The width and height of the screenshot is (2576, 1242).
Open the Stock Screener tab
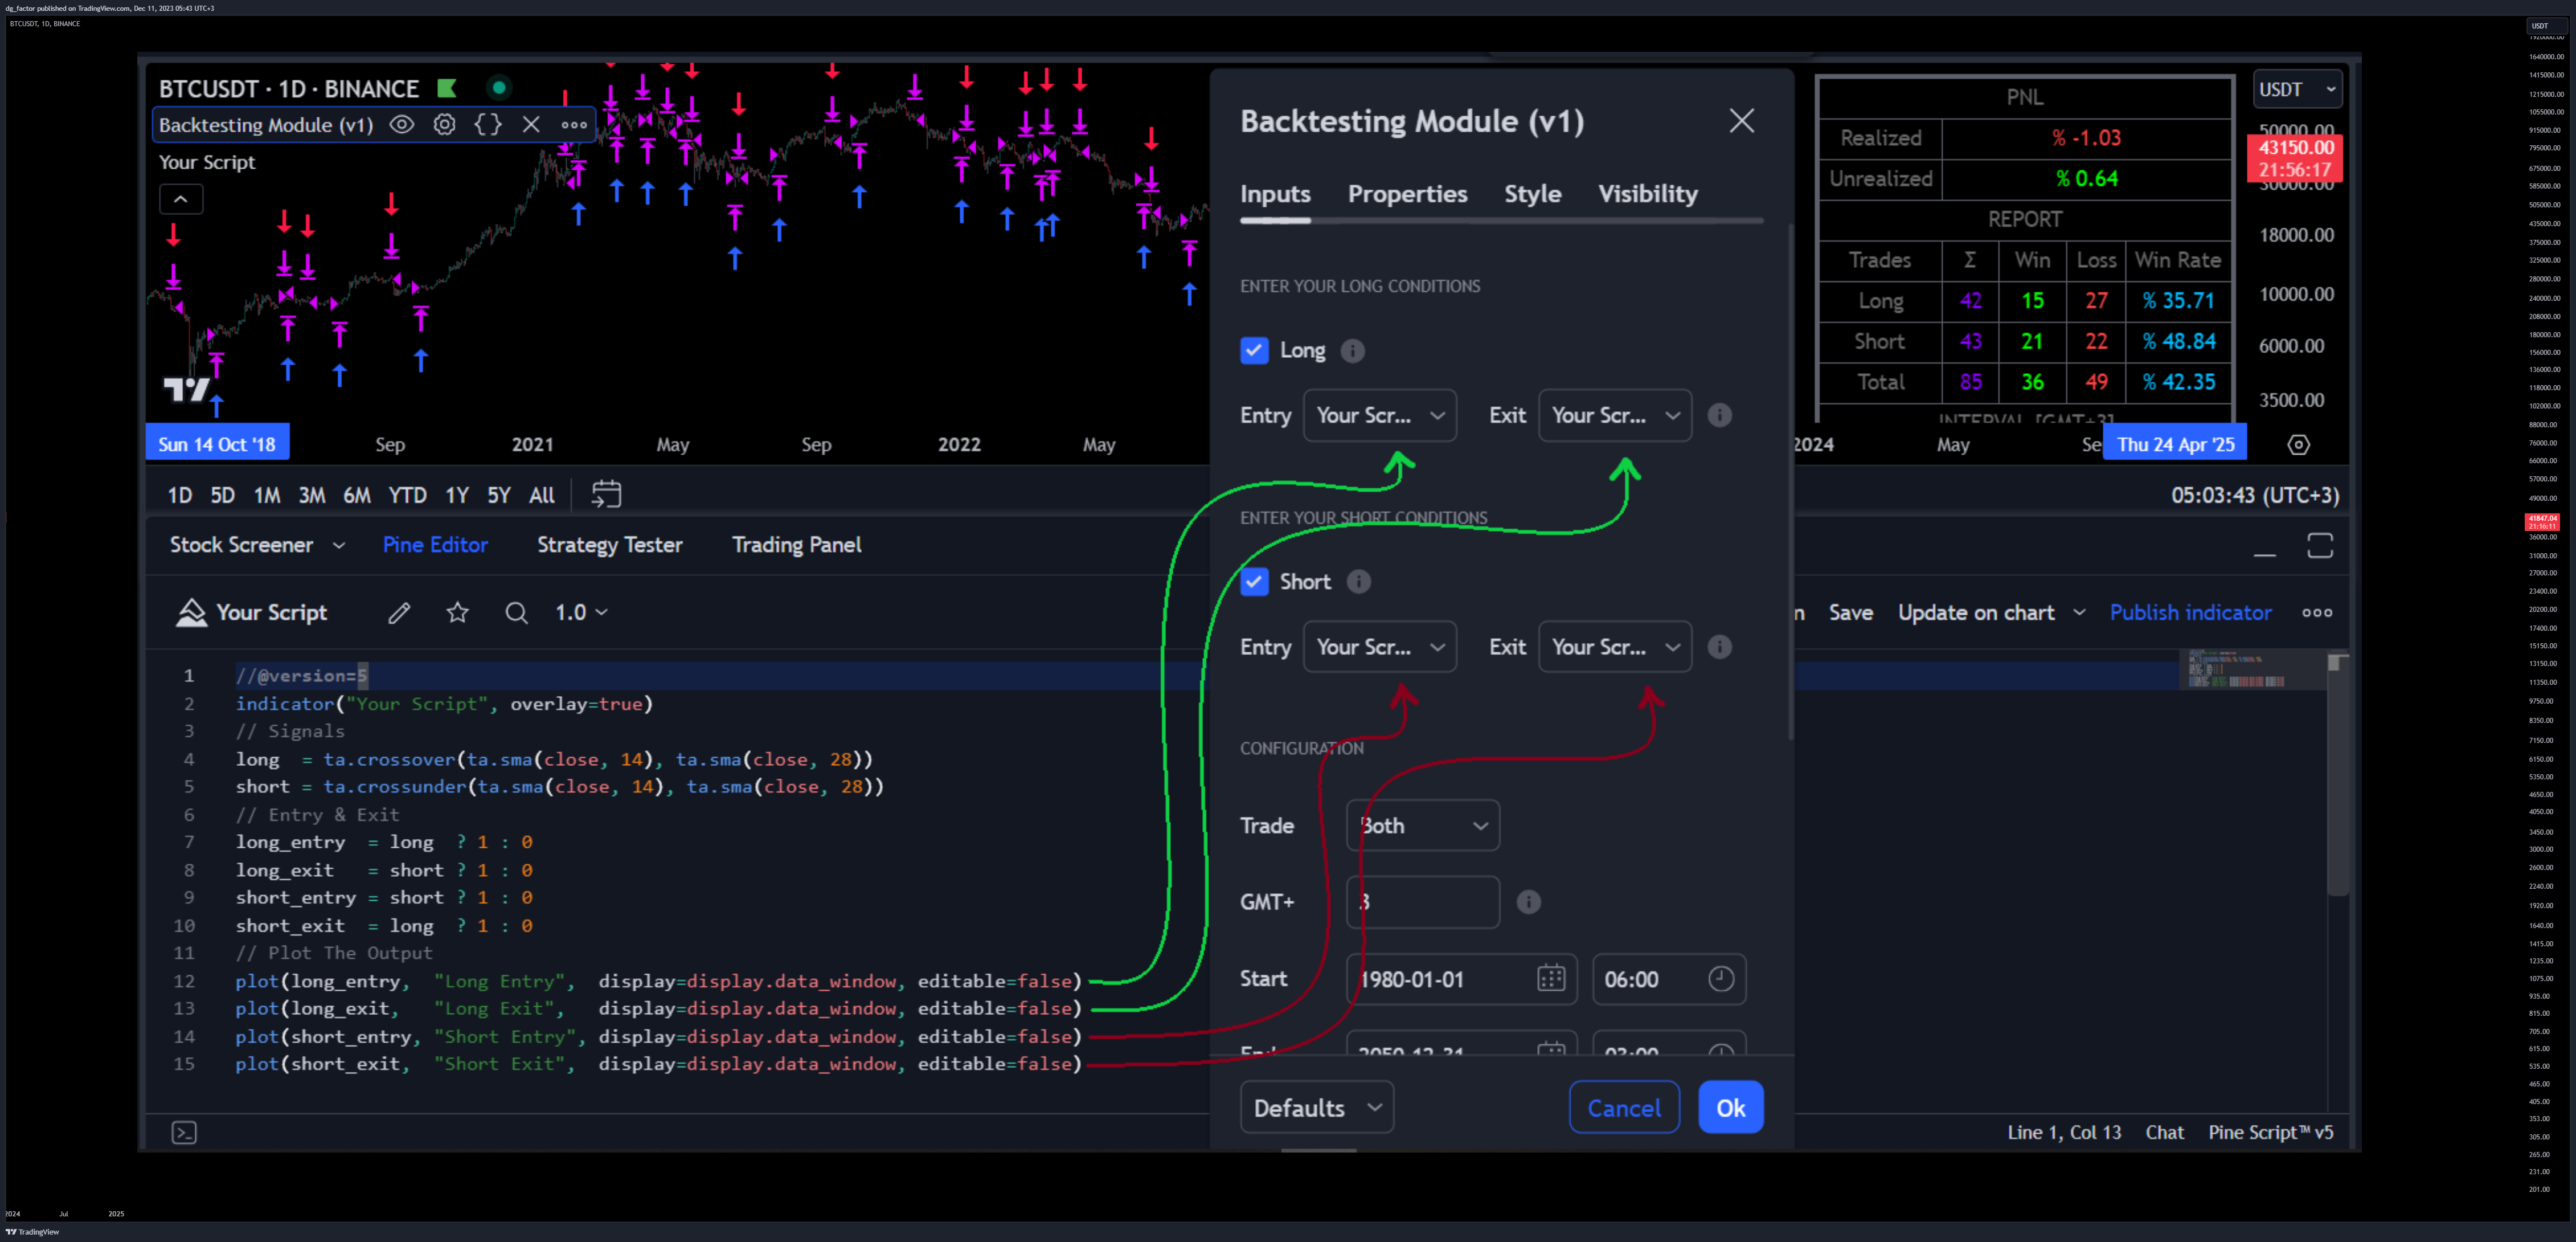pos(241,545)
